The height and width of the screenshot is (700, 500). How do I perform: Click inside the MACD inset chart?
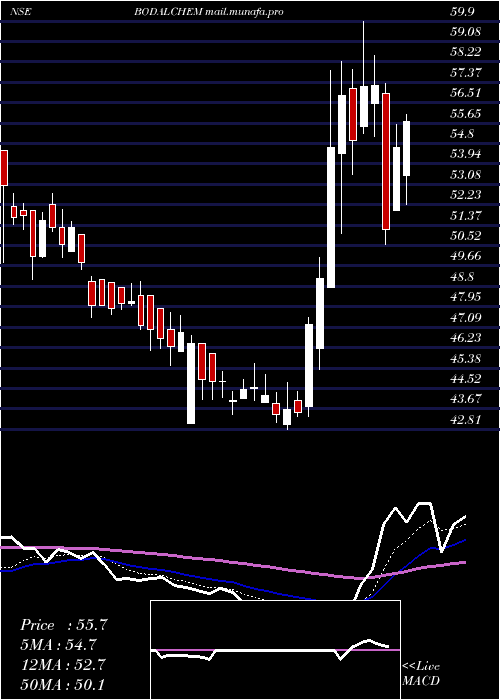[275, 650]
